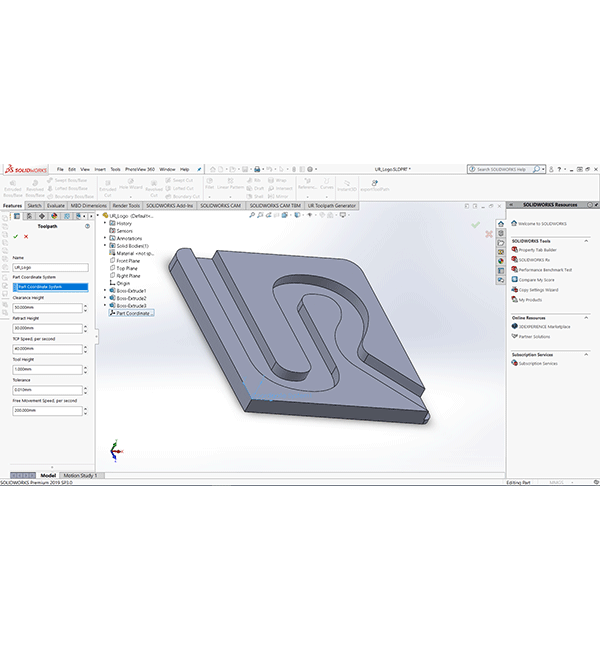This screenshot has height=650, width=600.
Task: Open Resources home tab in task pane
Action: tap(501, 224)
